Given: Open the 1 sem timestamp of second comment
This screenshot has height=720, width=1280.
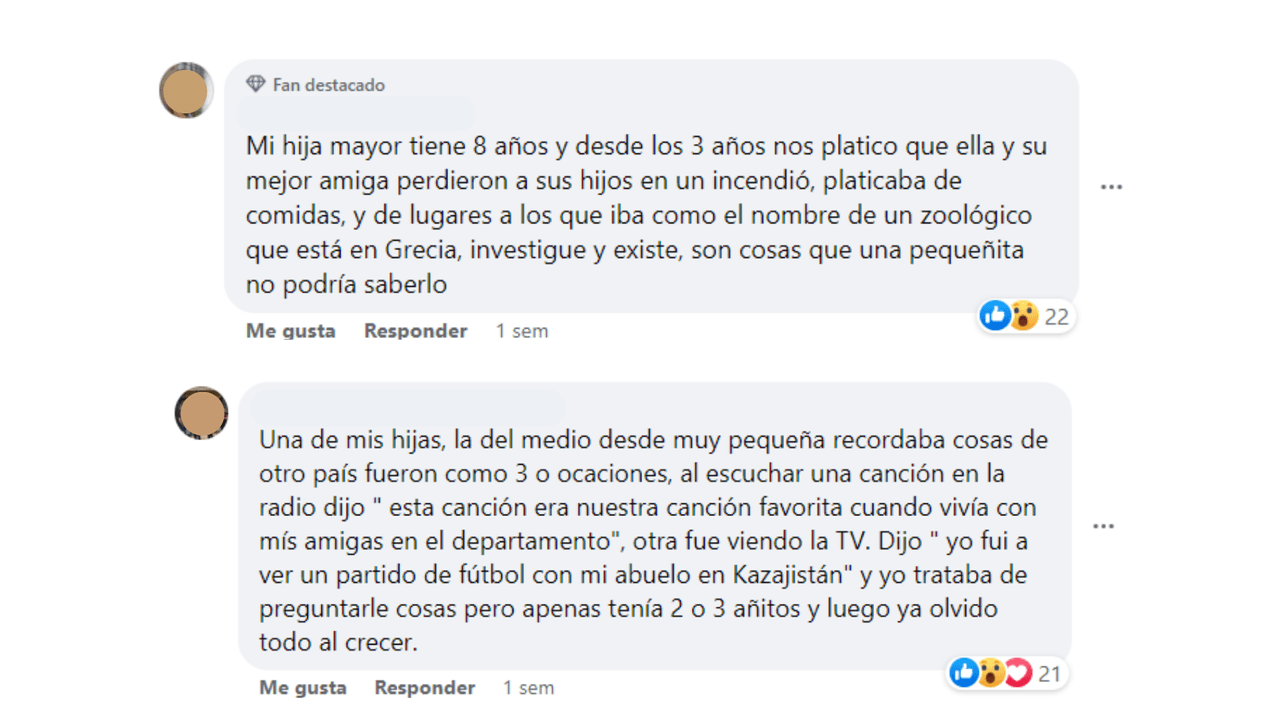Looking at the screenshot, I should coord(528,687).
